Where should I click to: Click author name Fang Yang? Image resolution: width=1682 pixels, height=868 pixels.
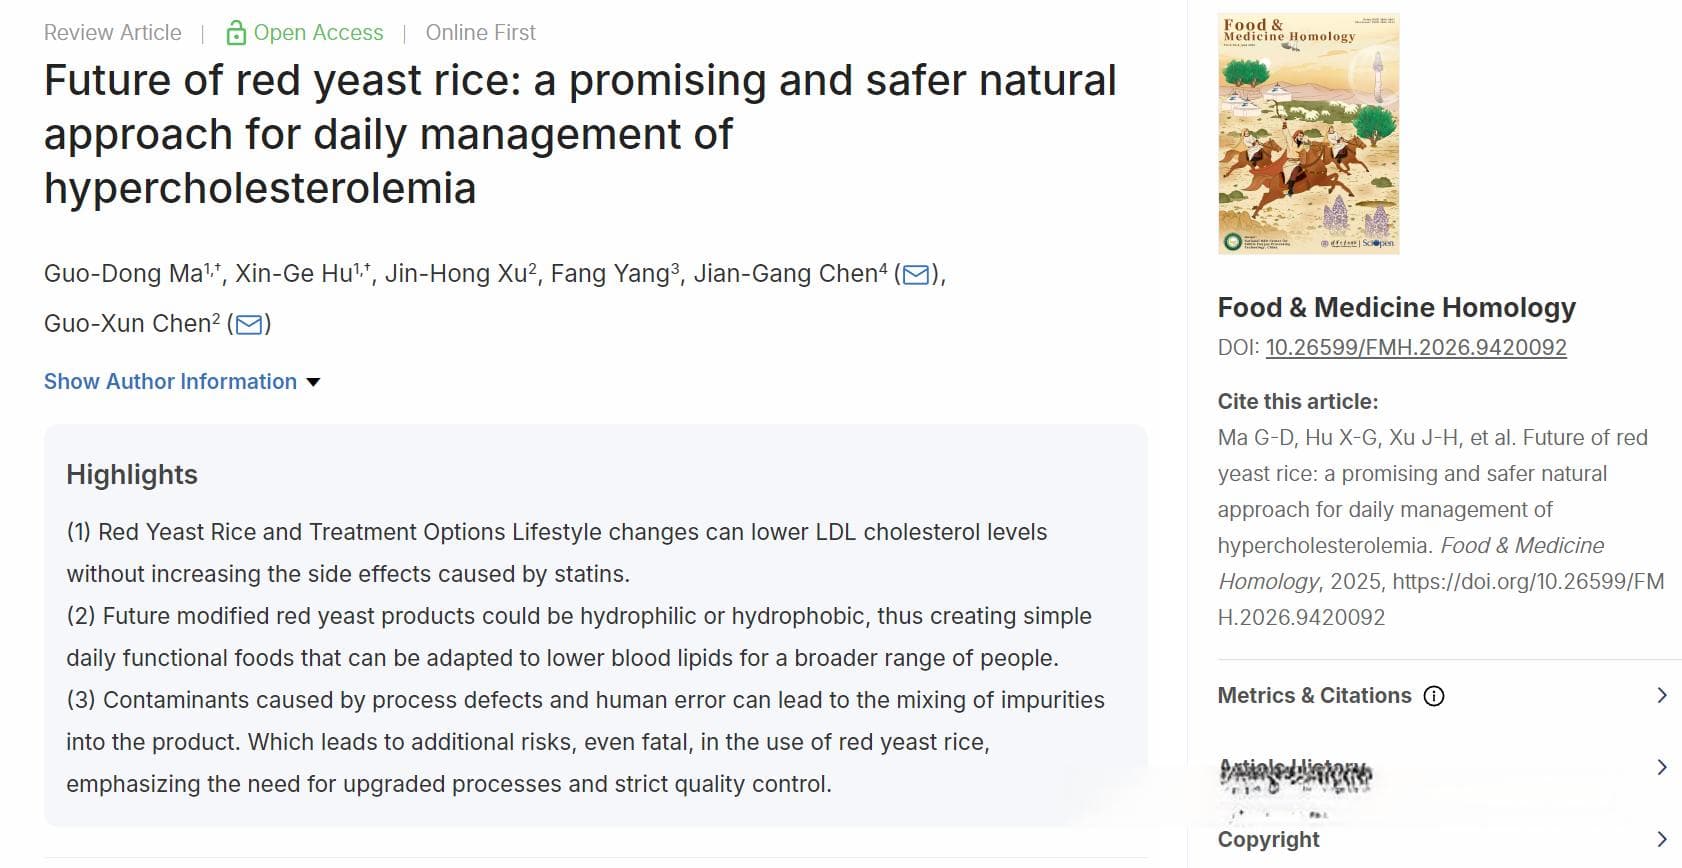click(x=610, y=274)
